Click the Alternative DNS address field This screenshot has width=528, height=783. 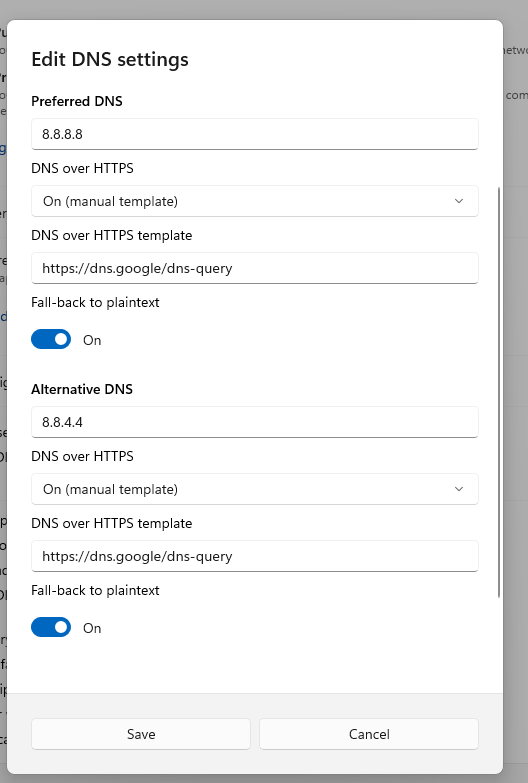tap(255, 422)
